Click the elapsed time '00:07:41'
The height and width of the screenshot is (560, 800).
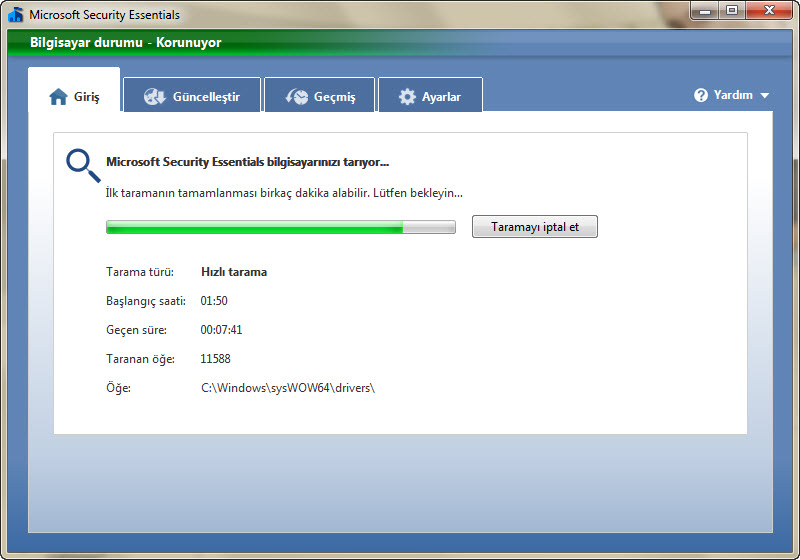click(x=221, y=330)
